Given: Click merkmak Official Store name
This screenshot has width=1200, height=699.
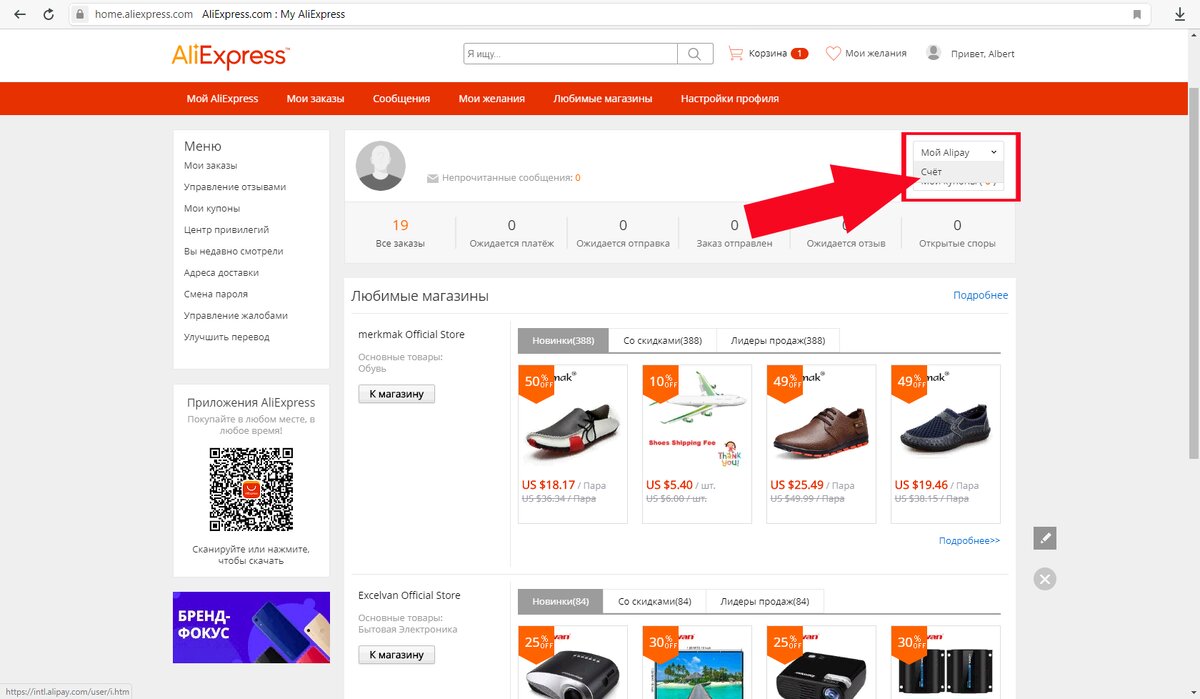Looking at the screenshot, I should 411,334.
